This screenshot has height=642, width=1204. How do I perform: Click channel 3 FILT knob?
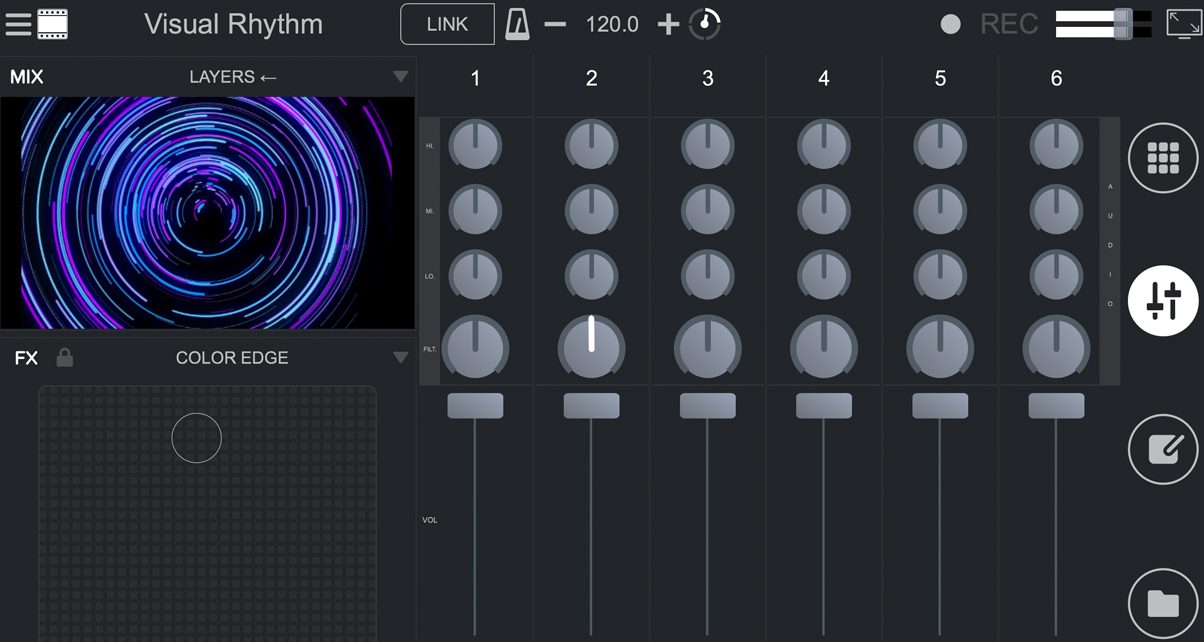[x=707, y=347]
